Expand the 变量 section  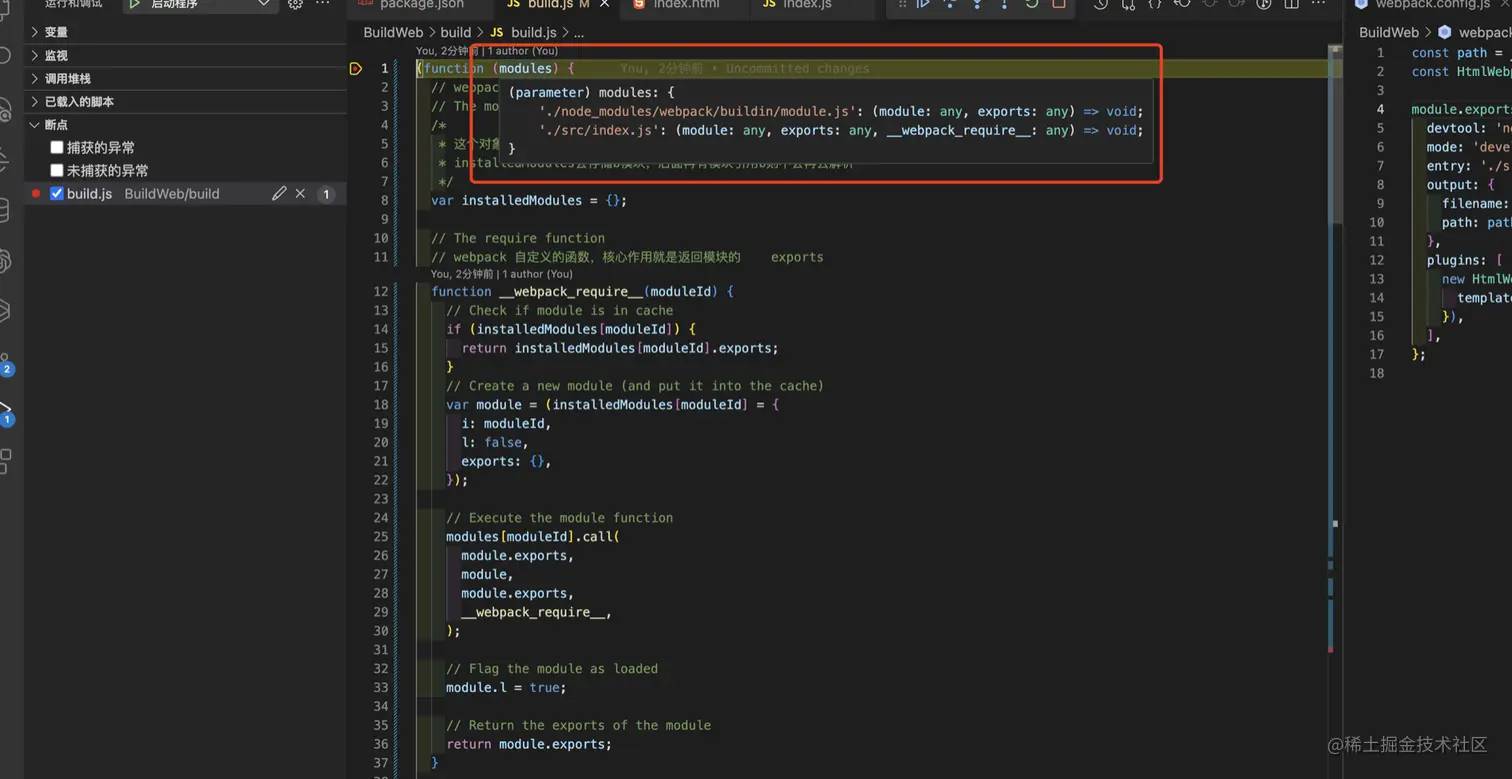[x=185, y=32]
